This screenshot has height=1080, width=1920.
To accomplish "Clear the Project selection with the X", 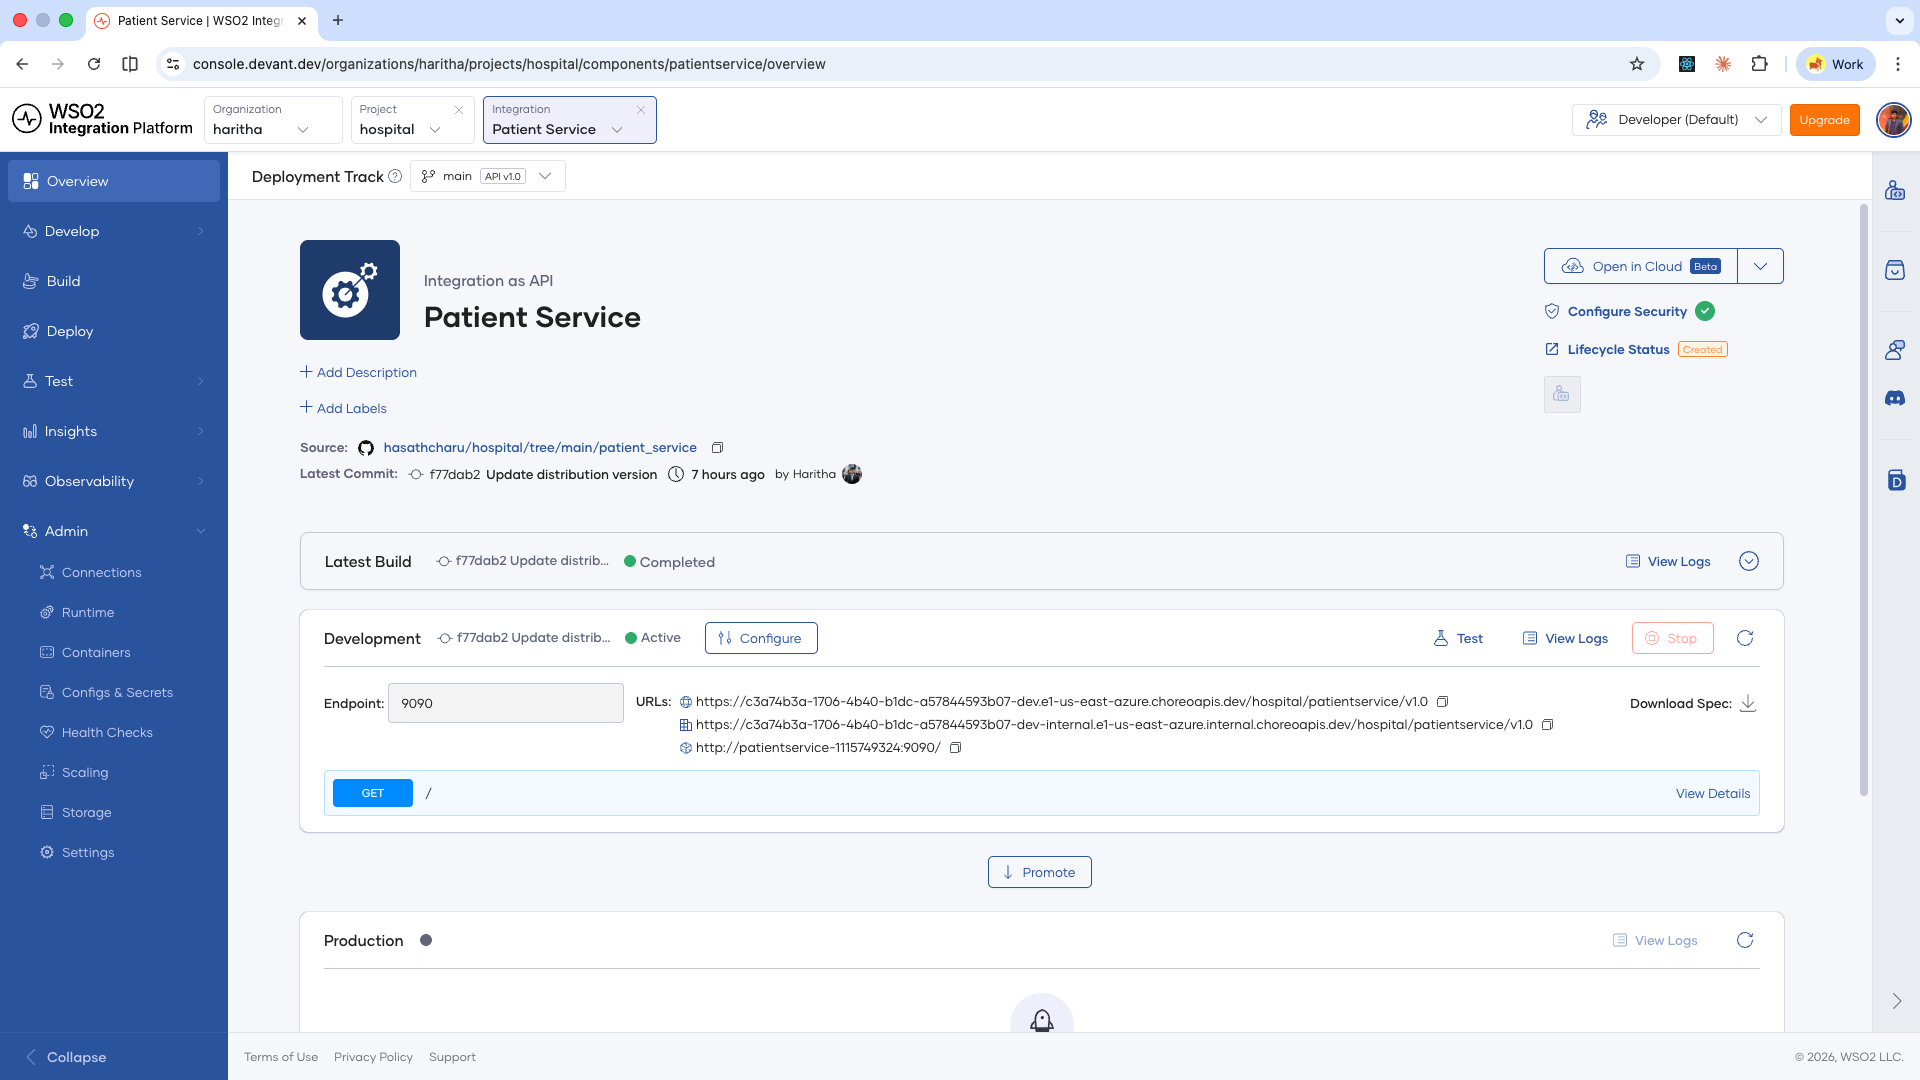I will pyautogui.click(x=459, y=110).
